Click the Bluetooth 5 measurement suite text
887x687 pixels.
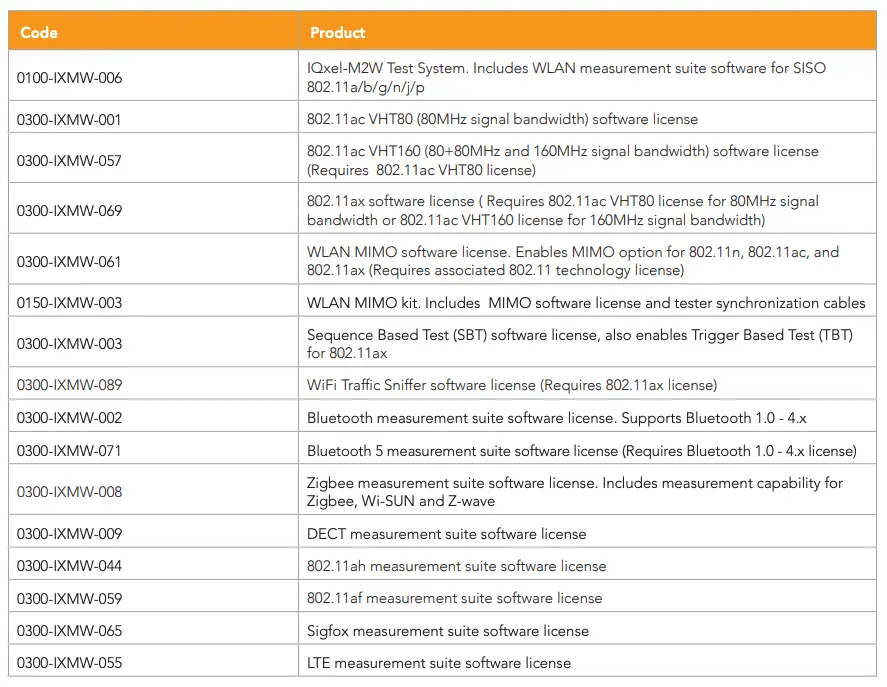(x=581, y=451)
